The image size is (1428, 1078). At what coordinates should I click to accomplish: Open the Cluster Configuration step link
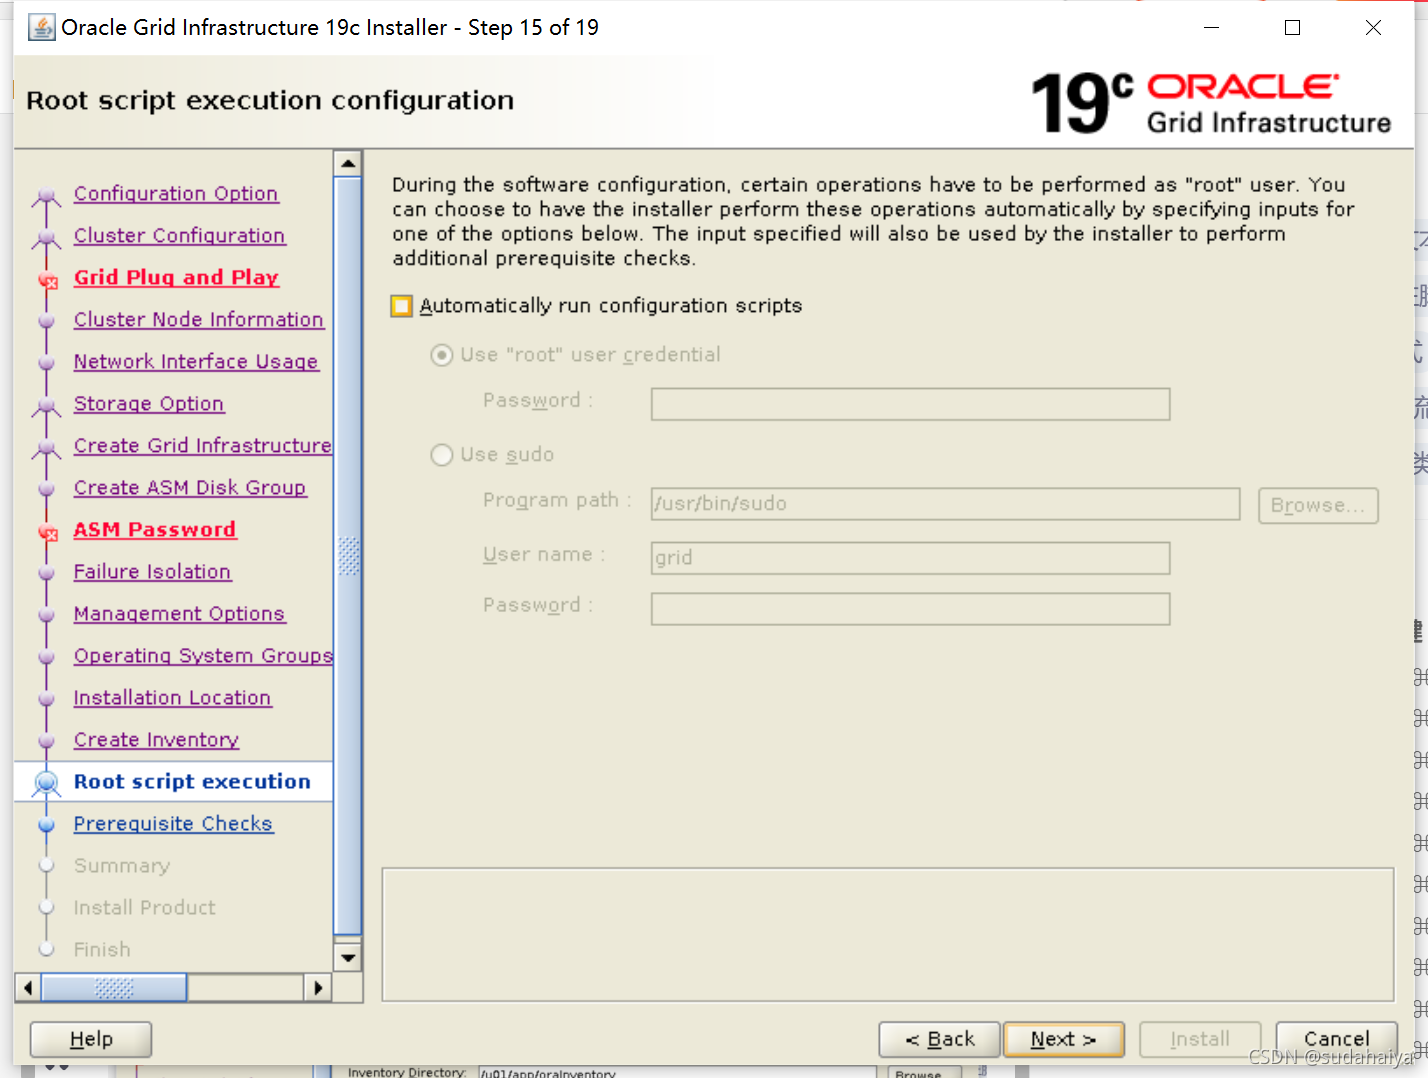click(x=180, y=236)
